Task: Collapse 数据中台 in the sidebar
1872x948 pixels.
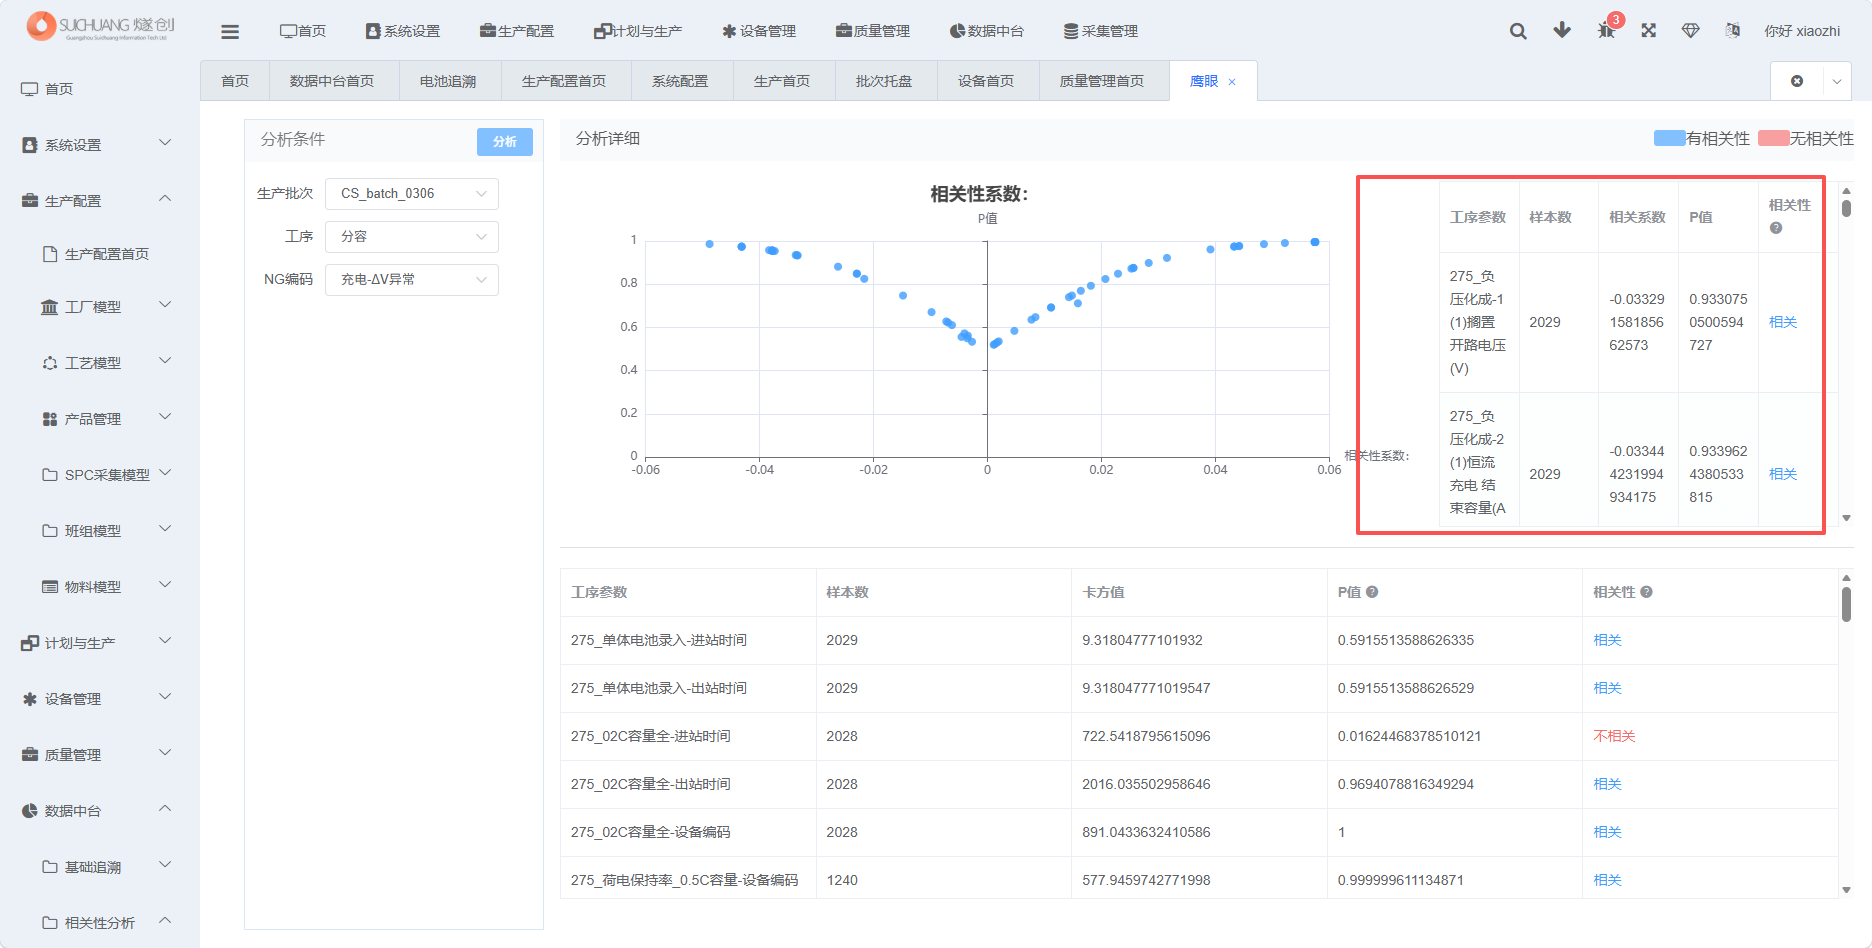Action: pyautogui.click(x=100, y=811)
